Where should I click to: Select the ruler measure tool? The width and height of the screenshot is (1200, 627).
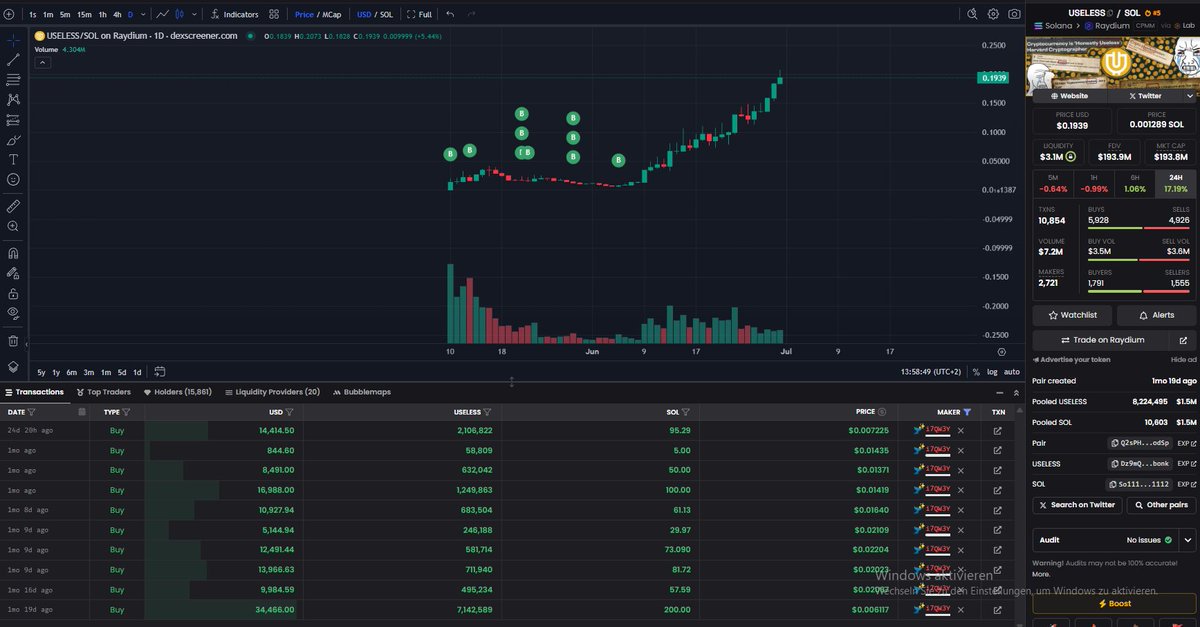pyautogui.click(x=13, y=206)
